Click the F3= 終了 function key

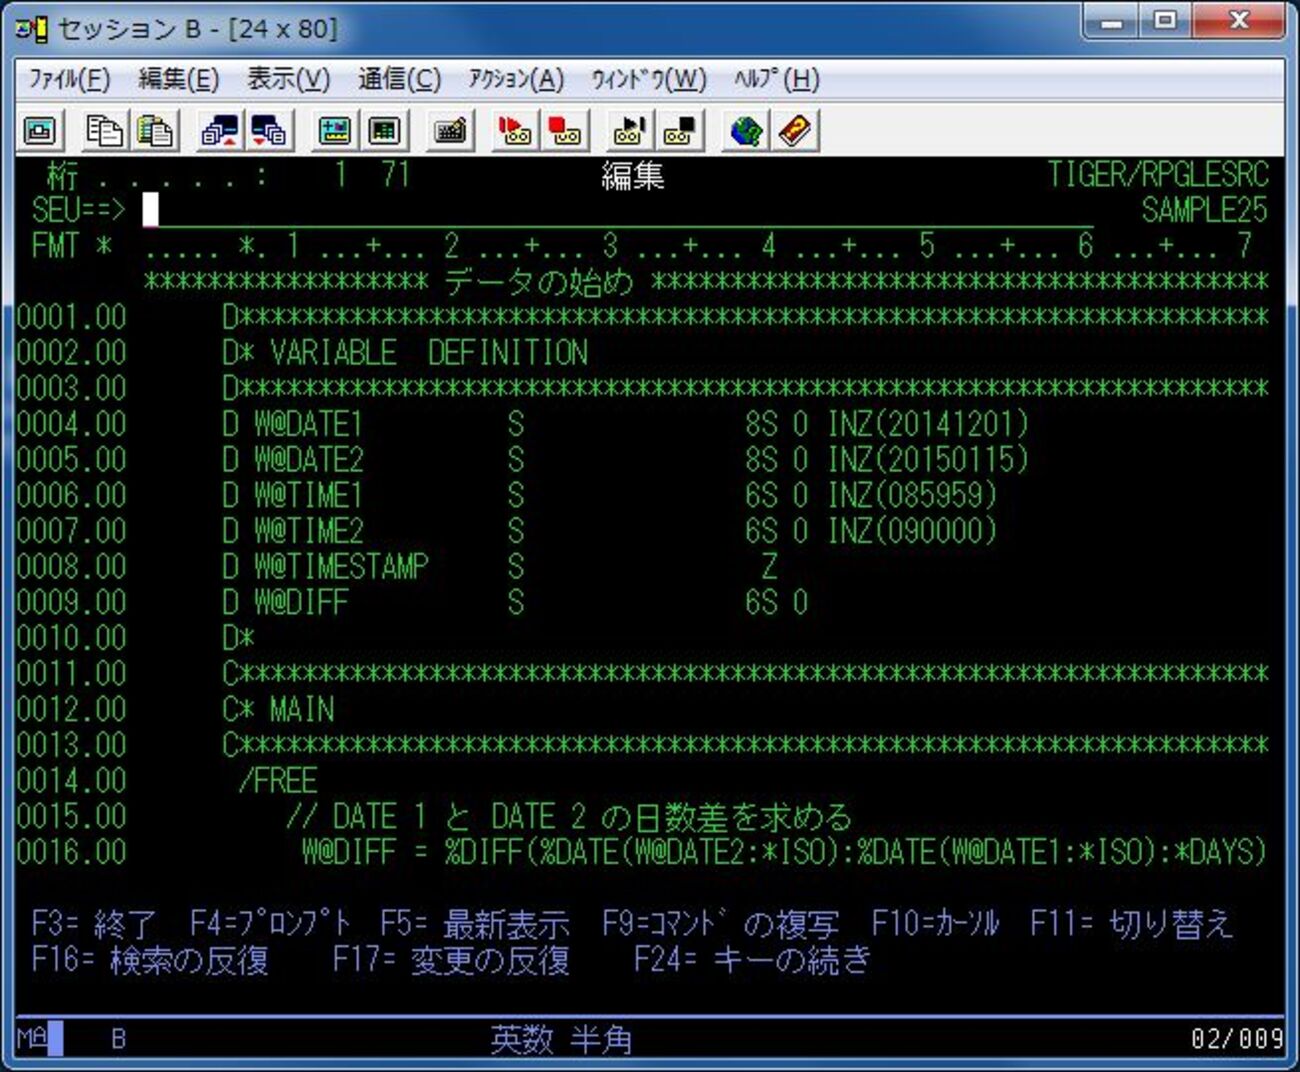94,923
